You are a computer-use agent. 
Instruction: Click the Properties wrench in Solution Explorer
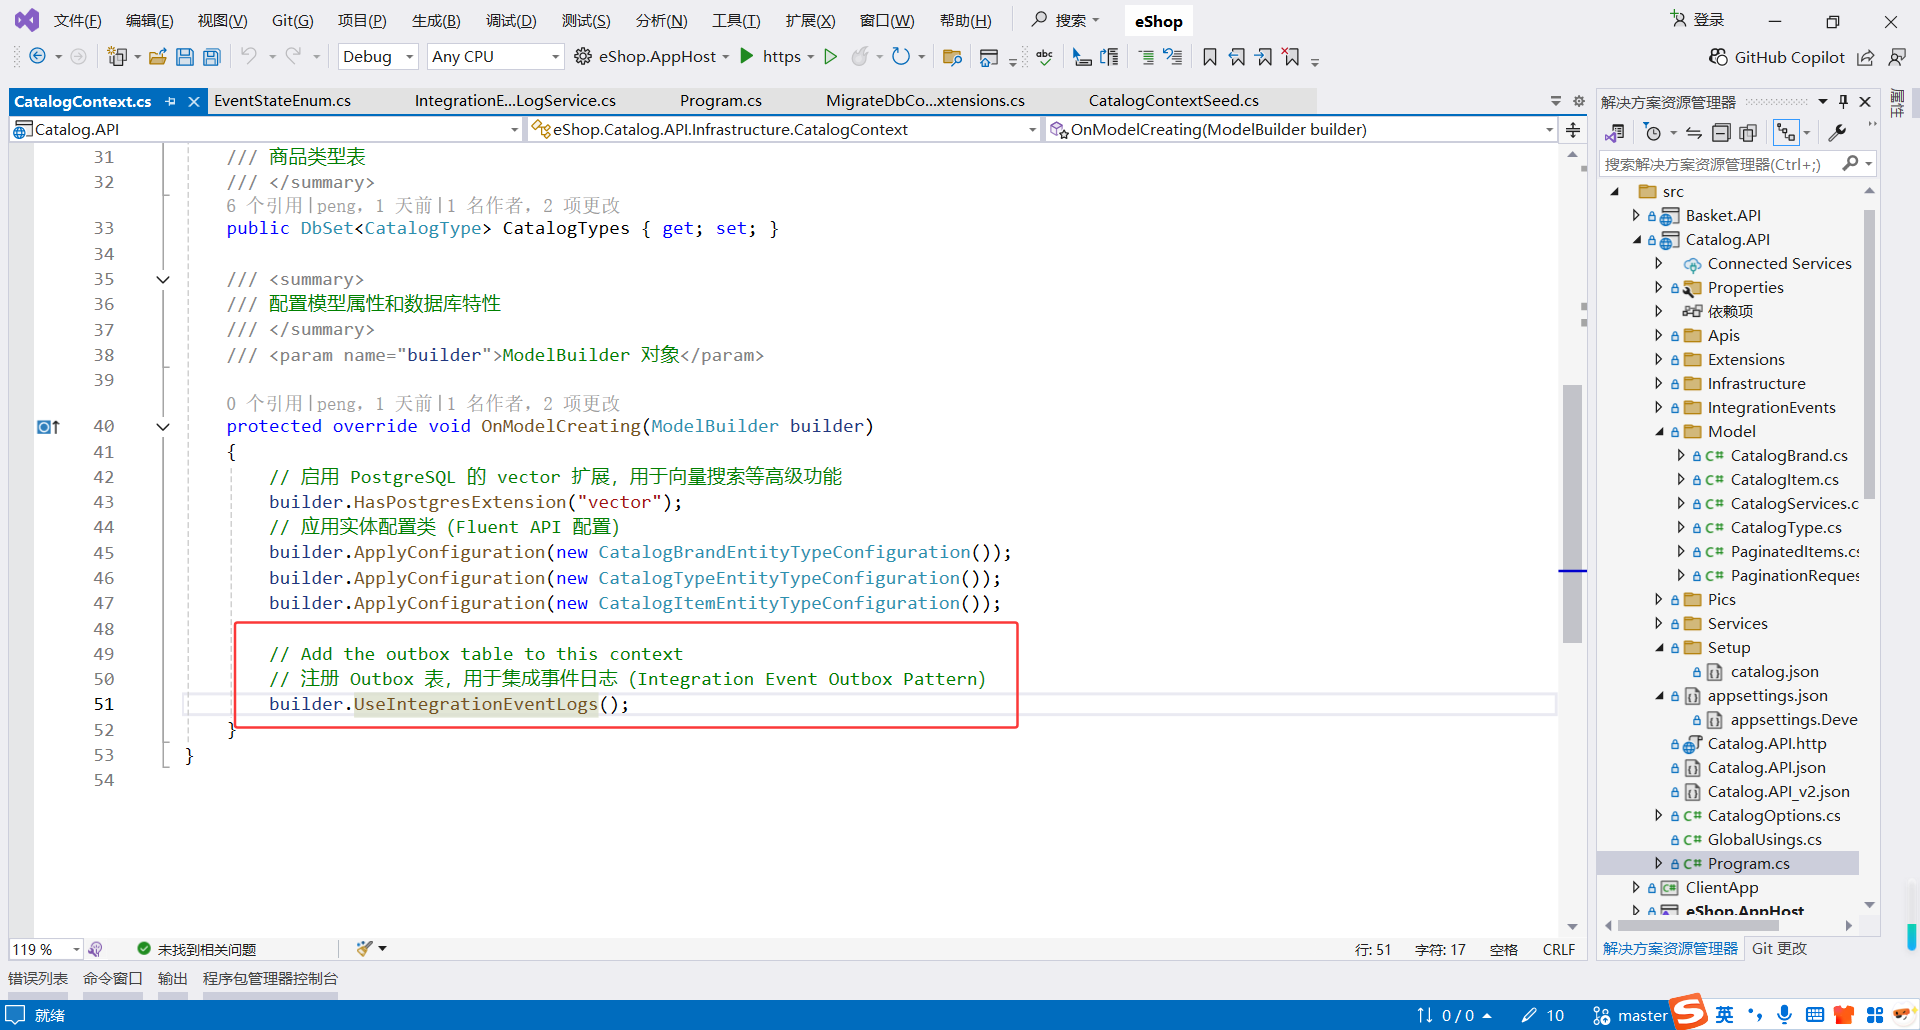[x=1838, y=132]
